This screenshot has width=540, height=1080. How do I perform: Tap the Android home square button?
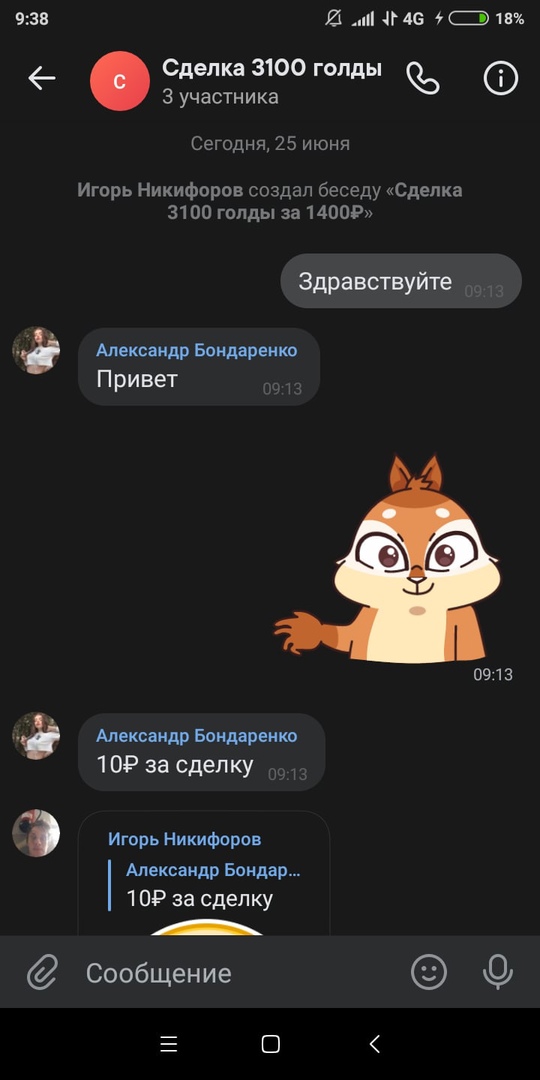pos(271,1044)
